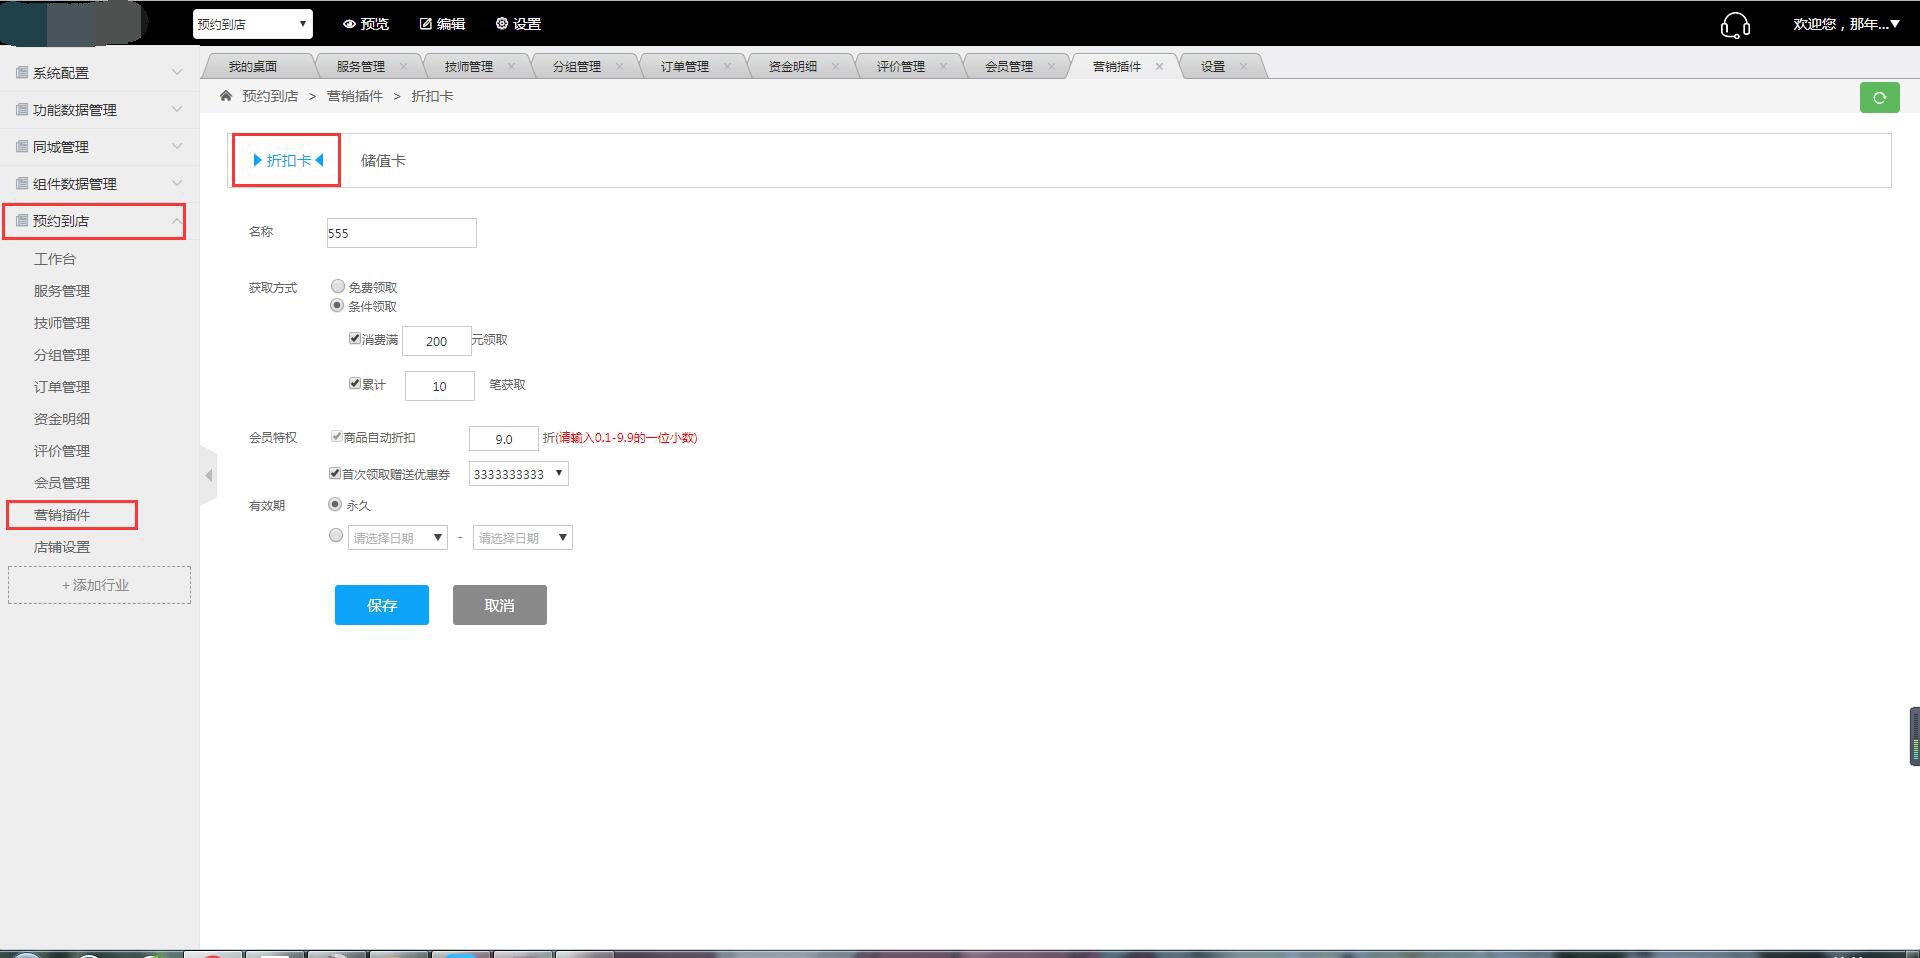The width and height of the screenshot is (1920, 958).
Task: Open the end date picker dropdown
Action: click(523, 538)
